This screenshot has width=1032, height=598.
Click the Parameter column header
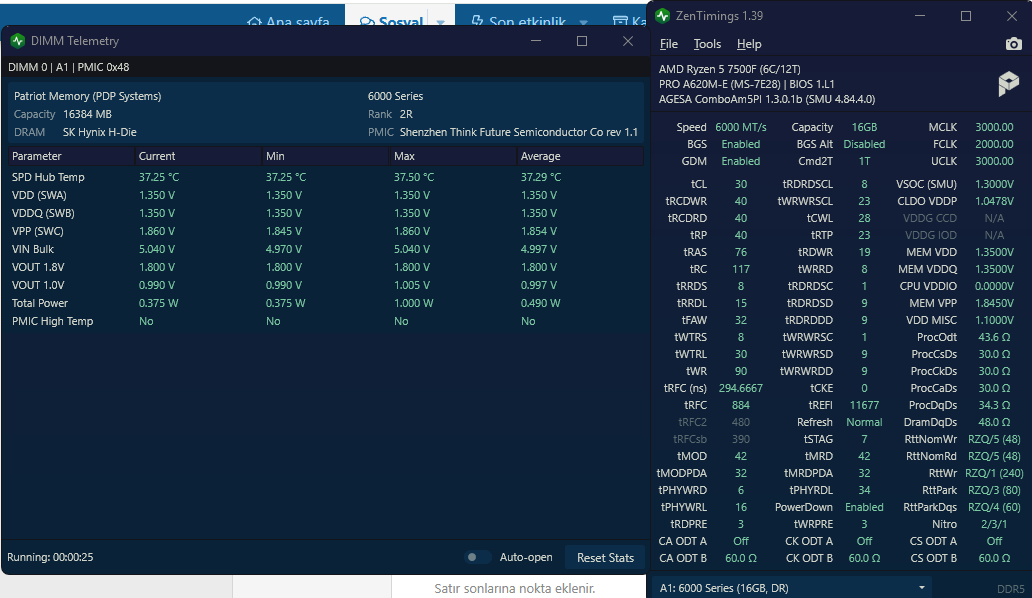70,156
